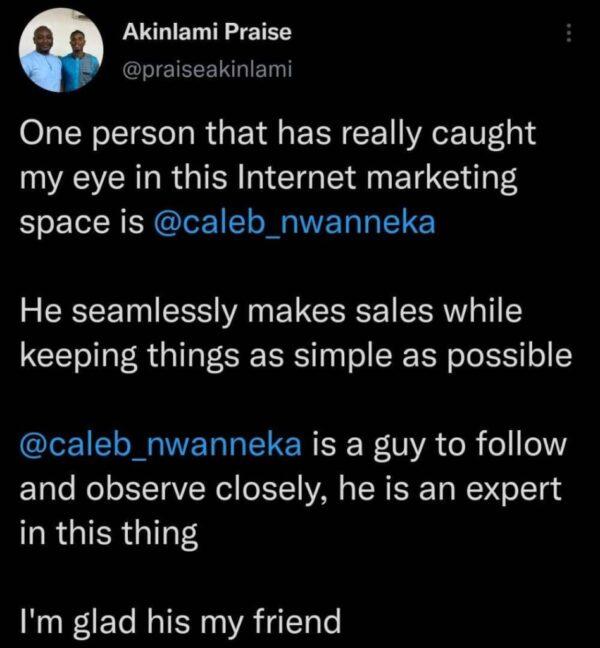This screenshot has width=600, height=648.
Task: Select the 'I'm glad his my friend' line
Action: [x=181, y=621]
